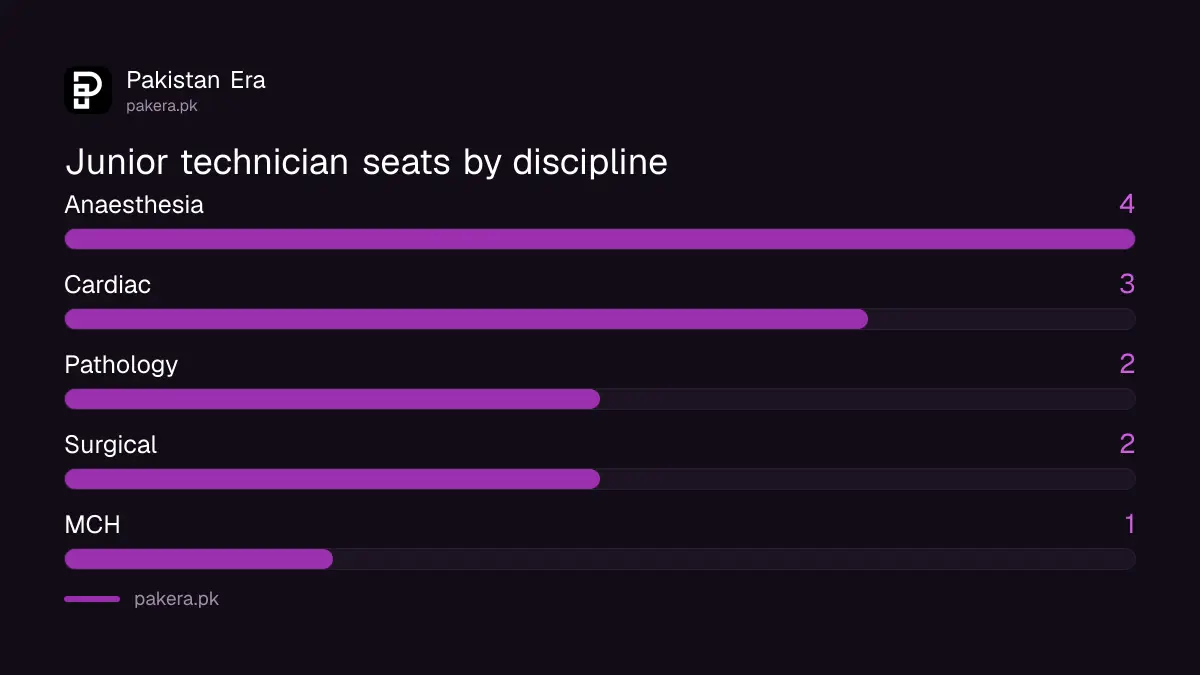
Task: Select the Pathology value 2
Action: coord(1127,364)
